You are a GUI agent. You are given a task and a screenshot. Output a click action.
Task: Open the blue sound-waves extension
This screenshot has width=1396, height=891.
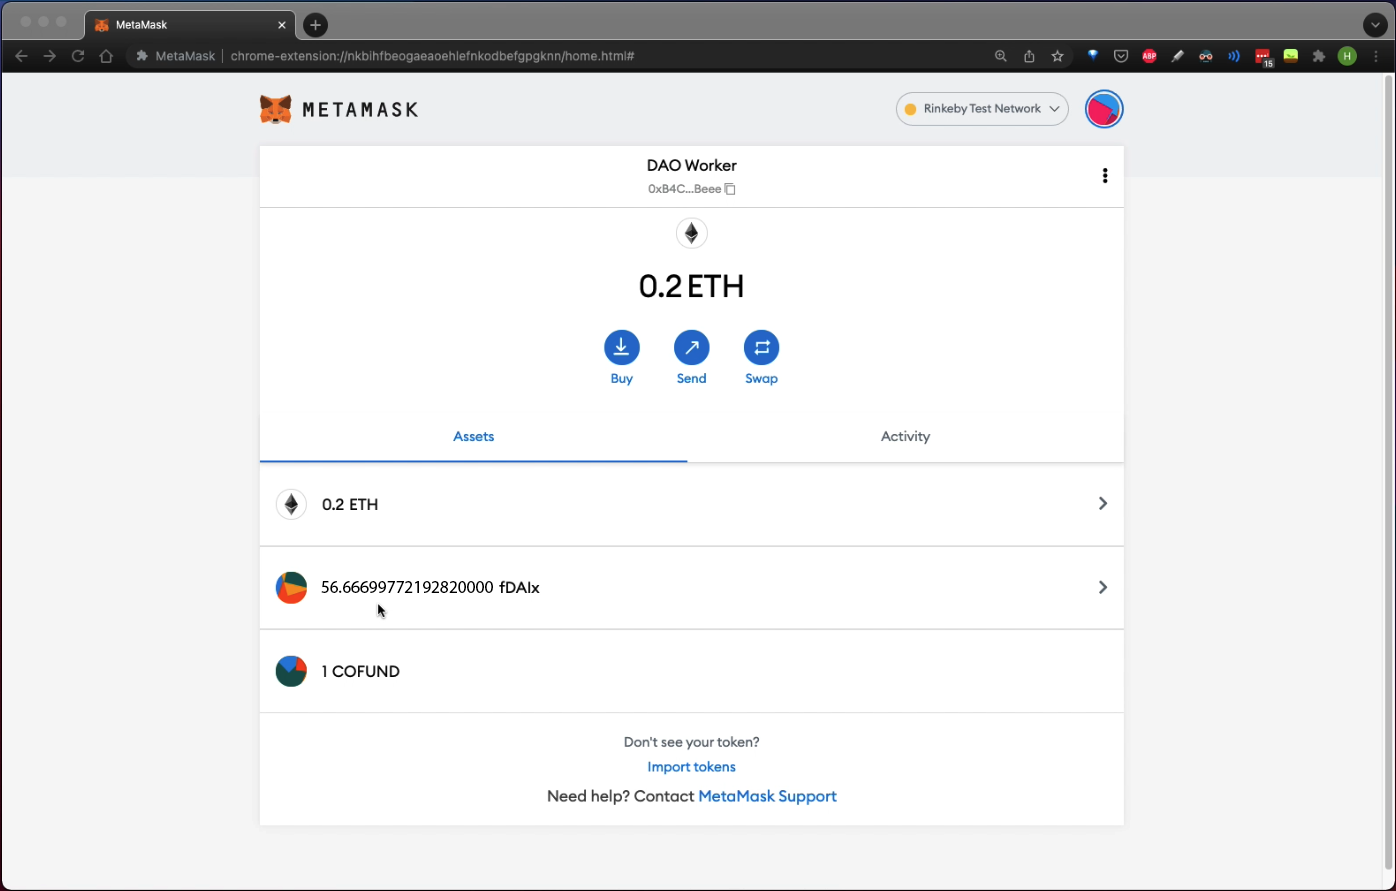click(x=1234, y=56)
